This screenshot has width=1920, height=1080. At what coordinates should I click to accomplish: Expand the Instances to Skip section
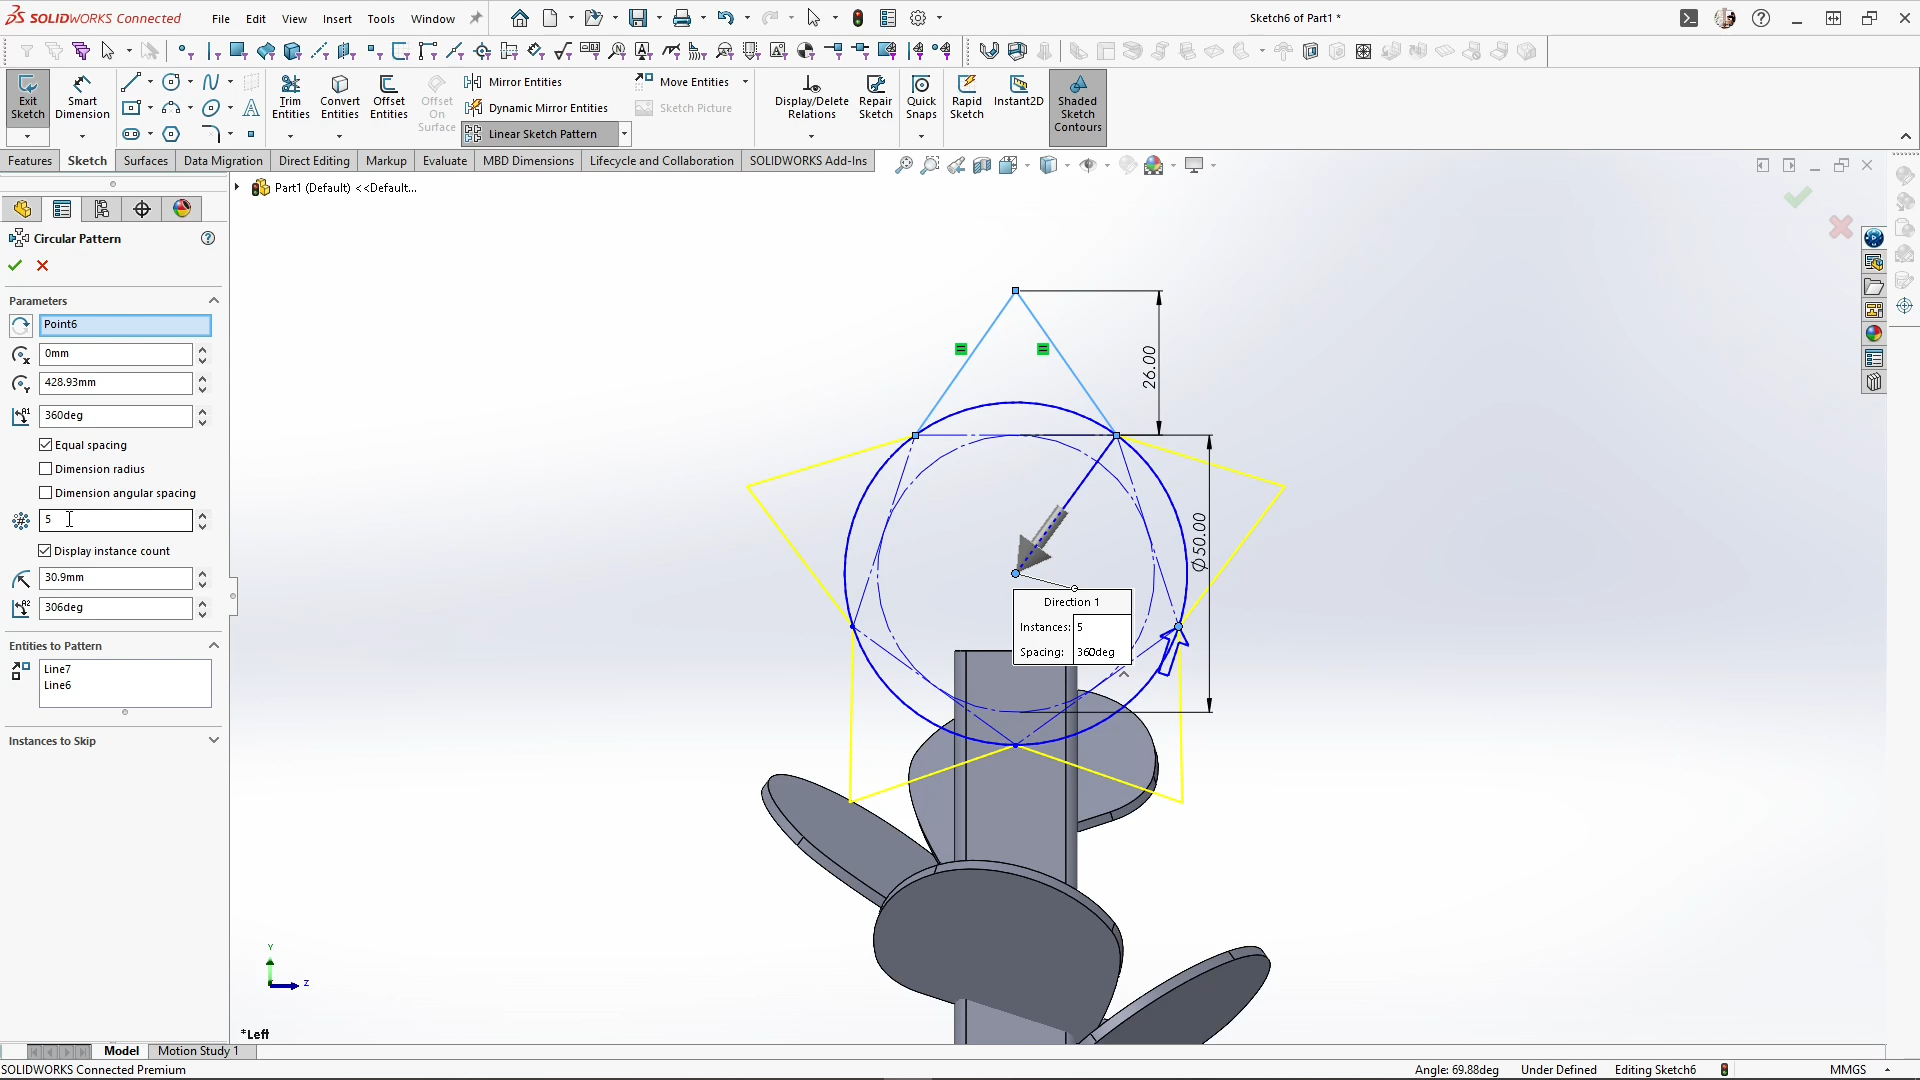pyautogui.click(x=213, y=741)
